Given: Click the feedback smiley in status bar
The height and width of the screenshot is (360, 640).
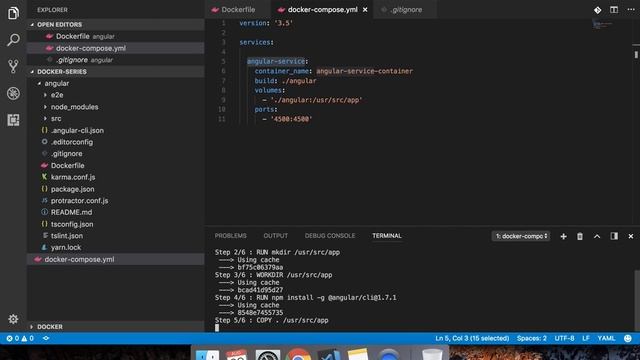Looking at the screenshot, I should coord(628,338).
